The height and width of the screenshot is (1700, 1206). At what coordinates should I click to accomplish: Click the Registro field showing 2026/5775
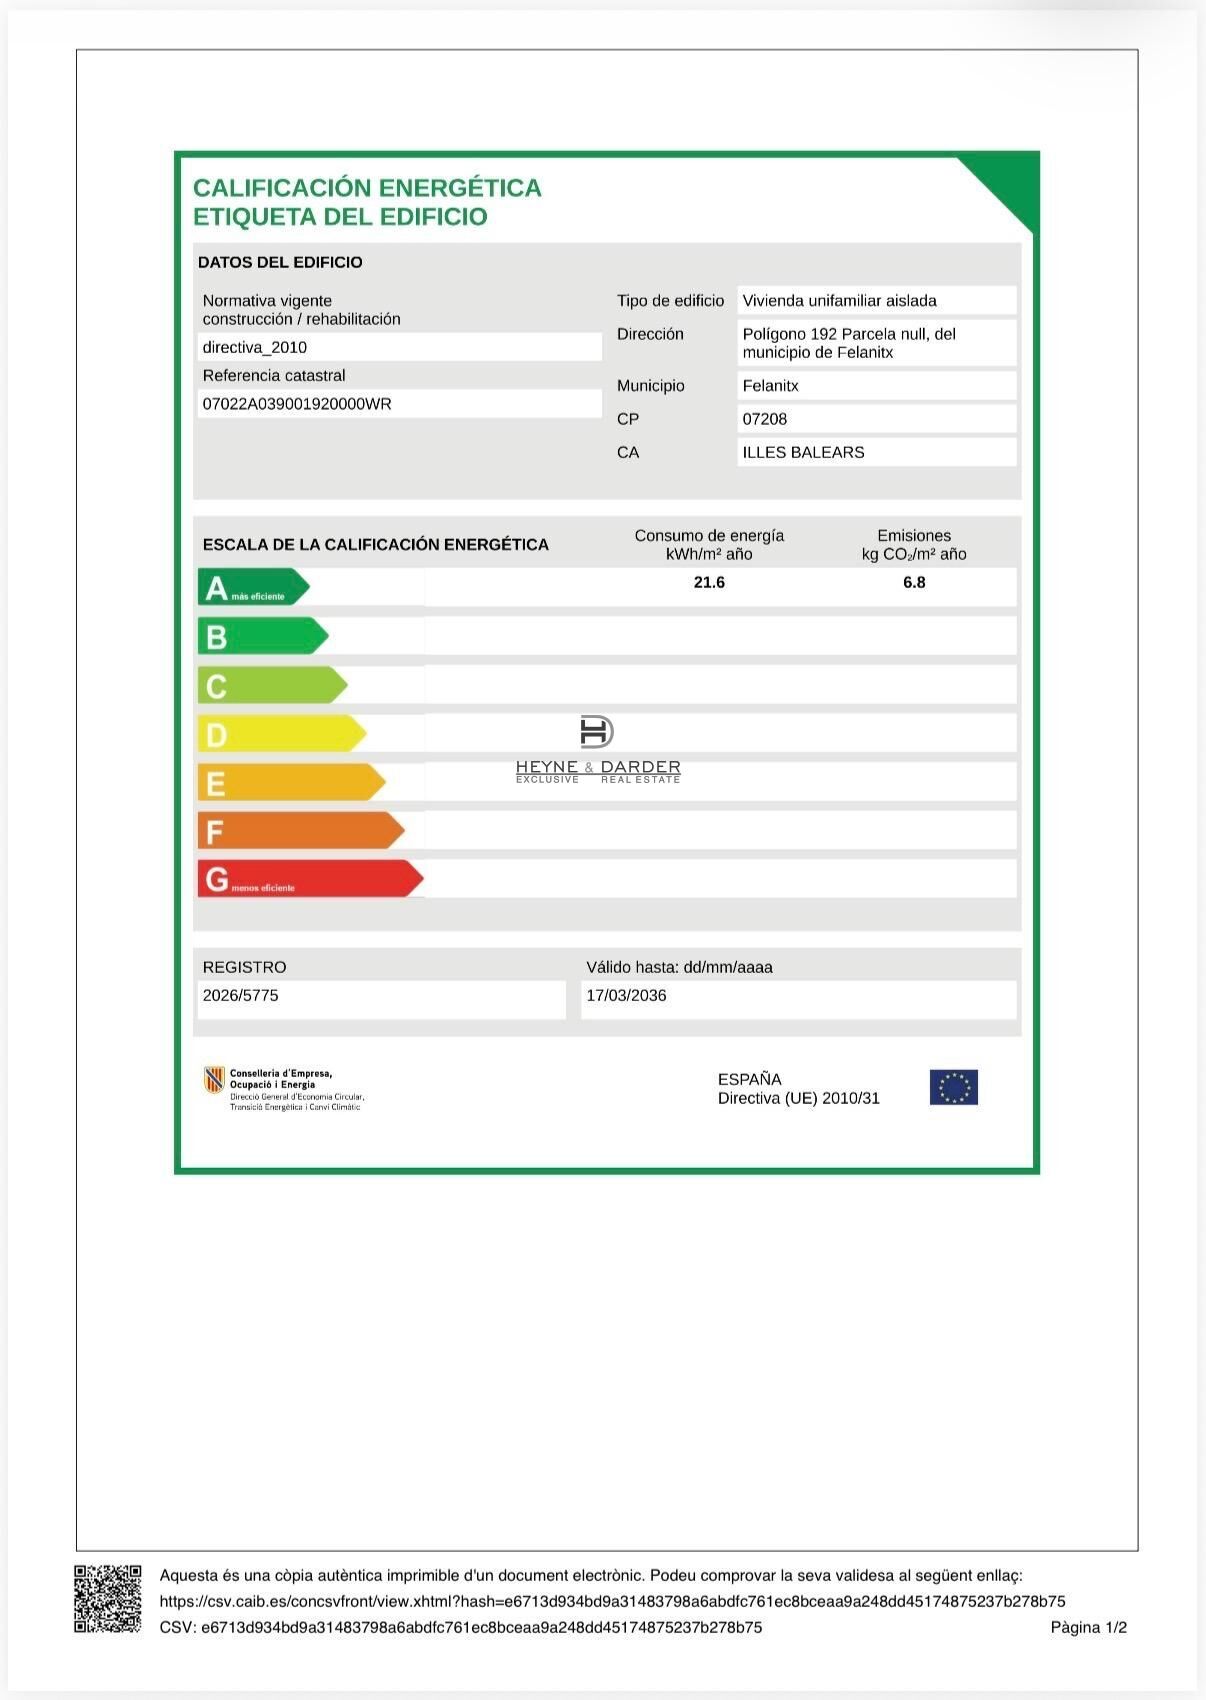tap(381, 996)
